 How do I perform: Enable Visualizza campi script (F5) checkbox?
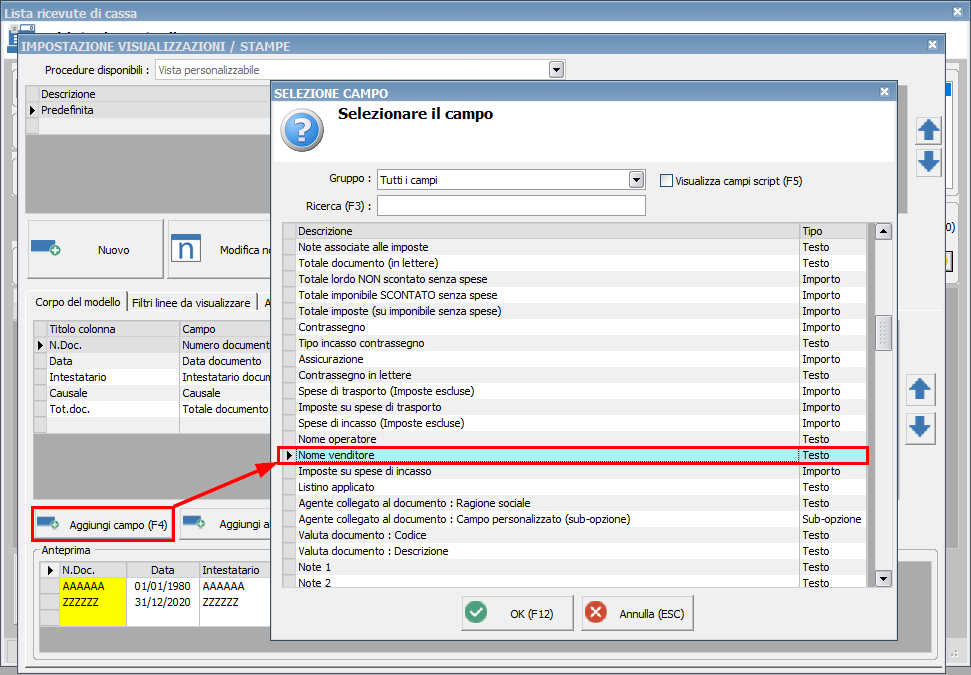click(666, 181)
